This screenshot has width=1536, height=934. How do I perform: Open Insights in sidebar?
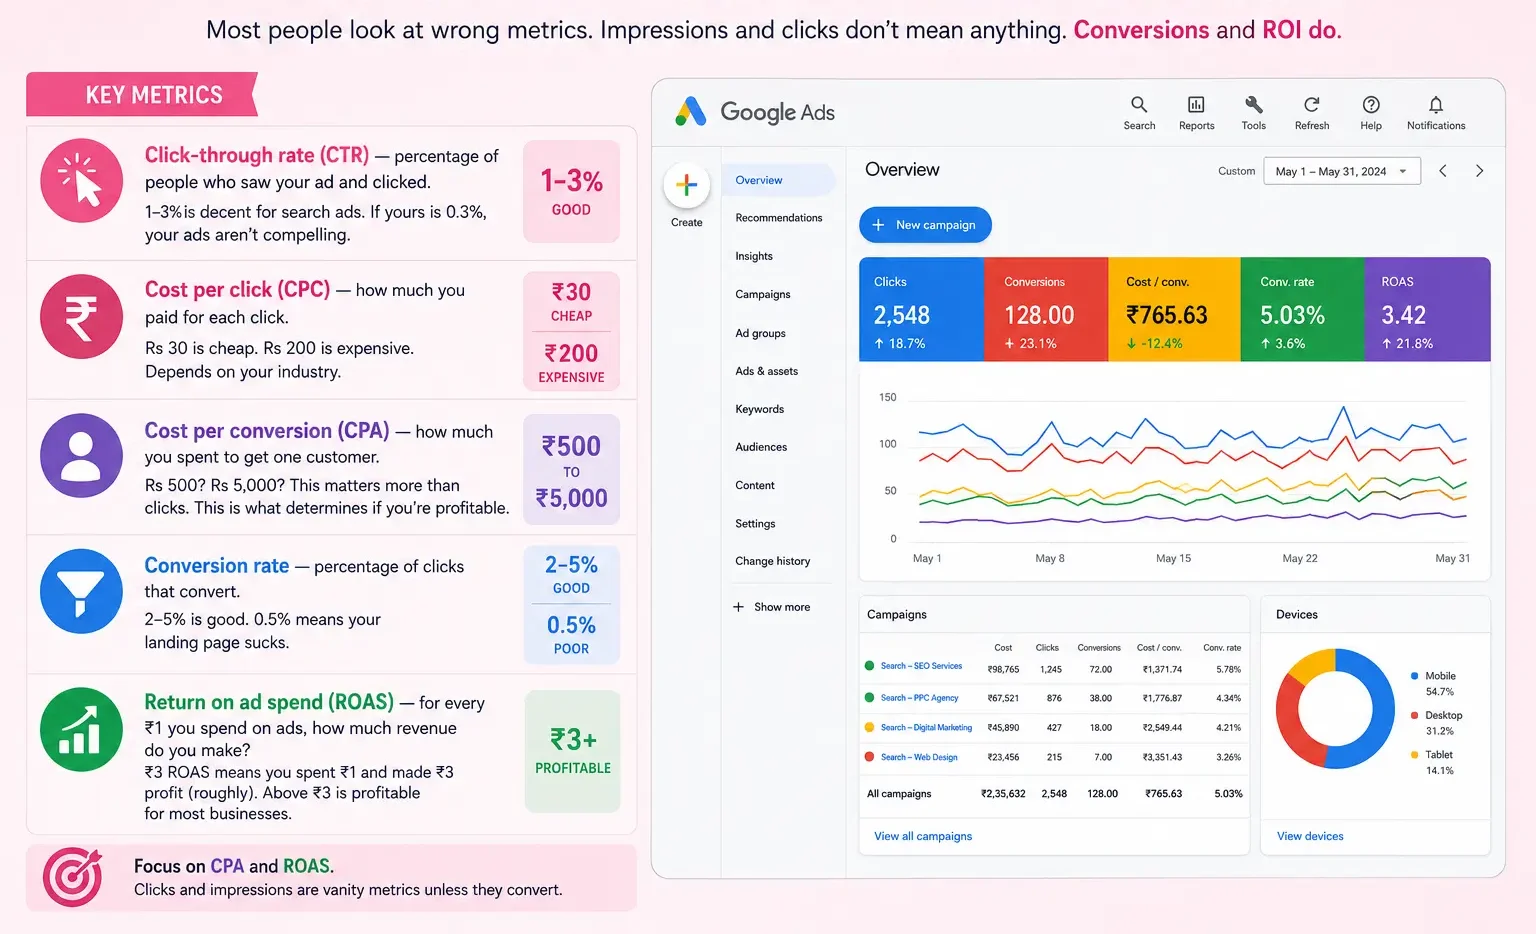(754, 256)
